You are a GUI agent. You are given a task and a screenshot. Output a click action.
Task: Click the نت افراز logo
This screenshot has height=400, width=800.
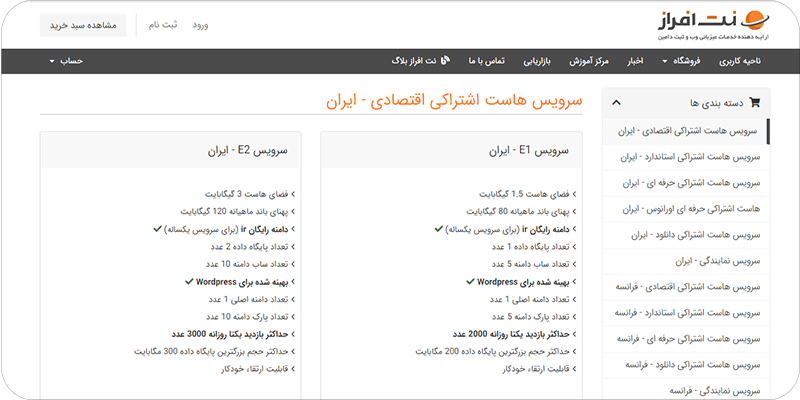pyautogui.click(x=713, y=24)
